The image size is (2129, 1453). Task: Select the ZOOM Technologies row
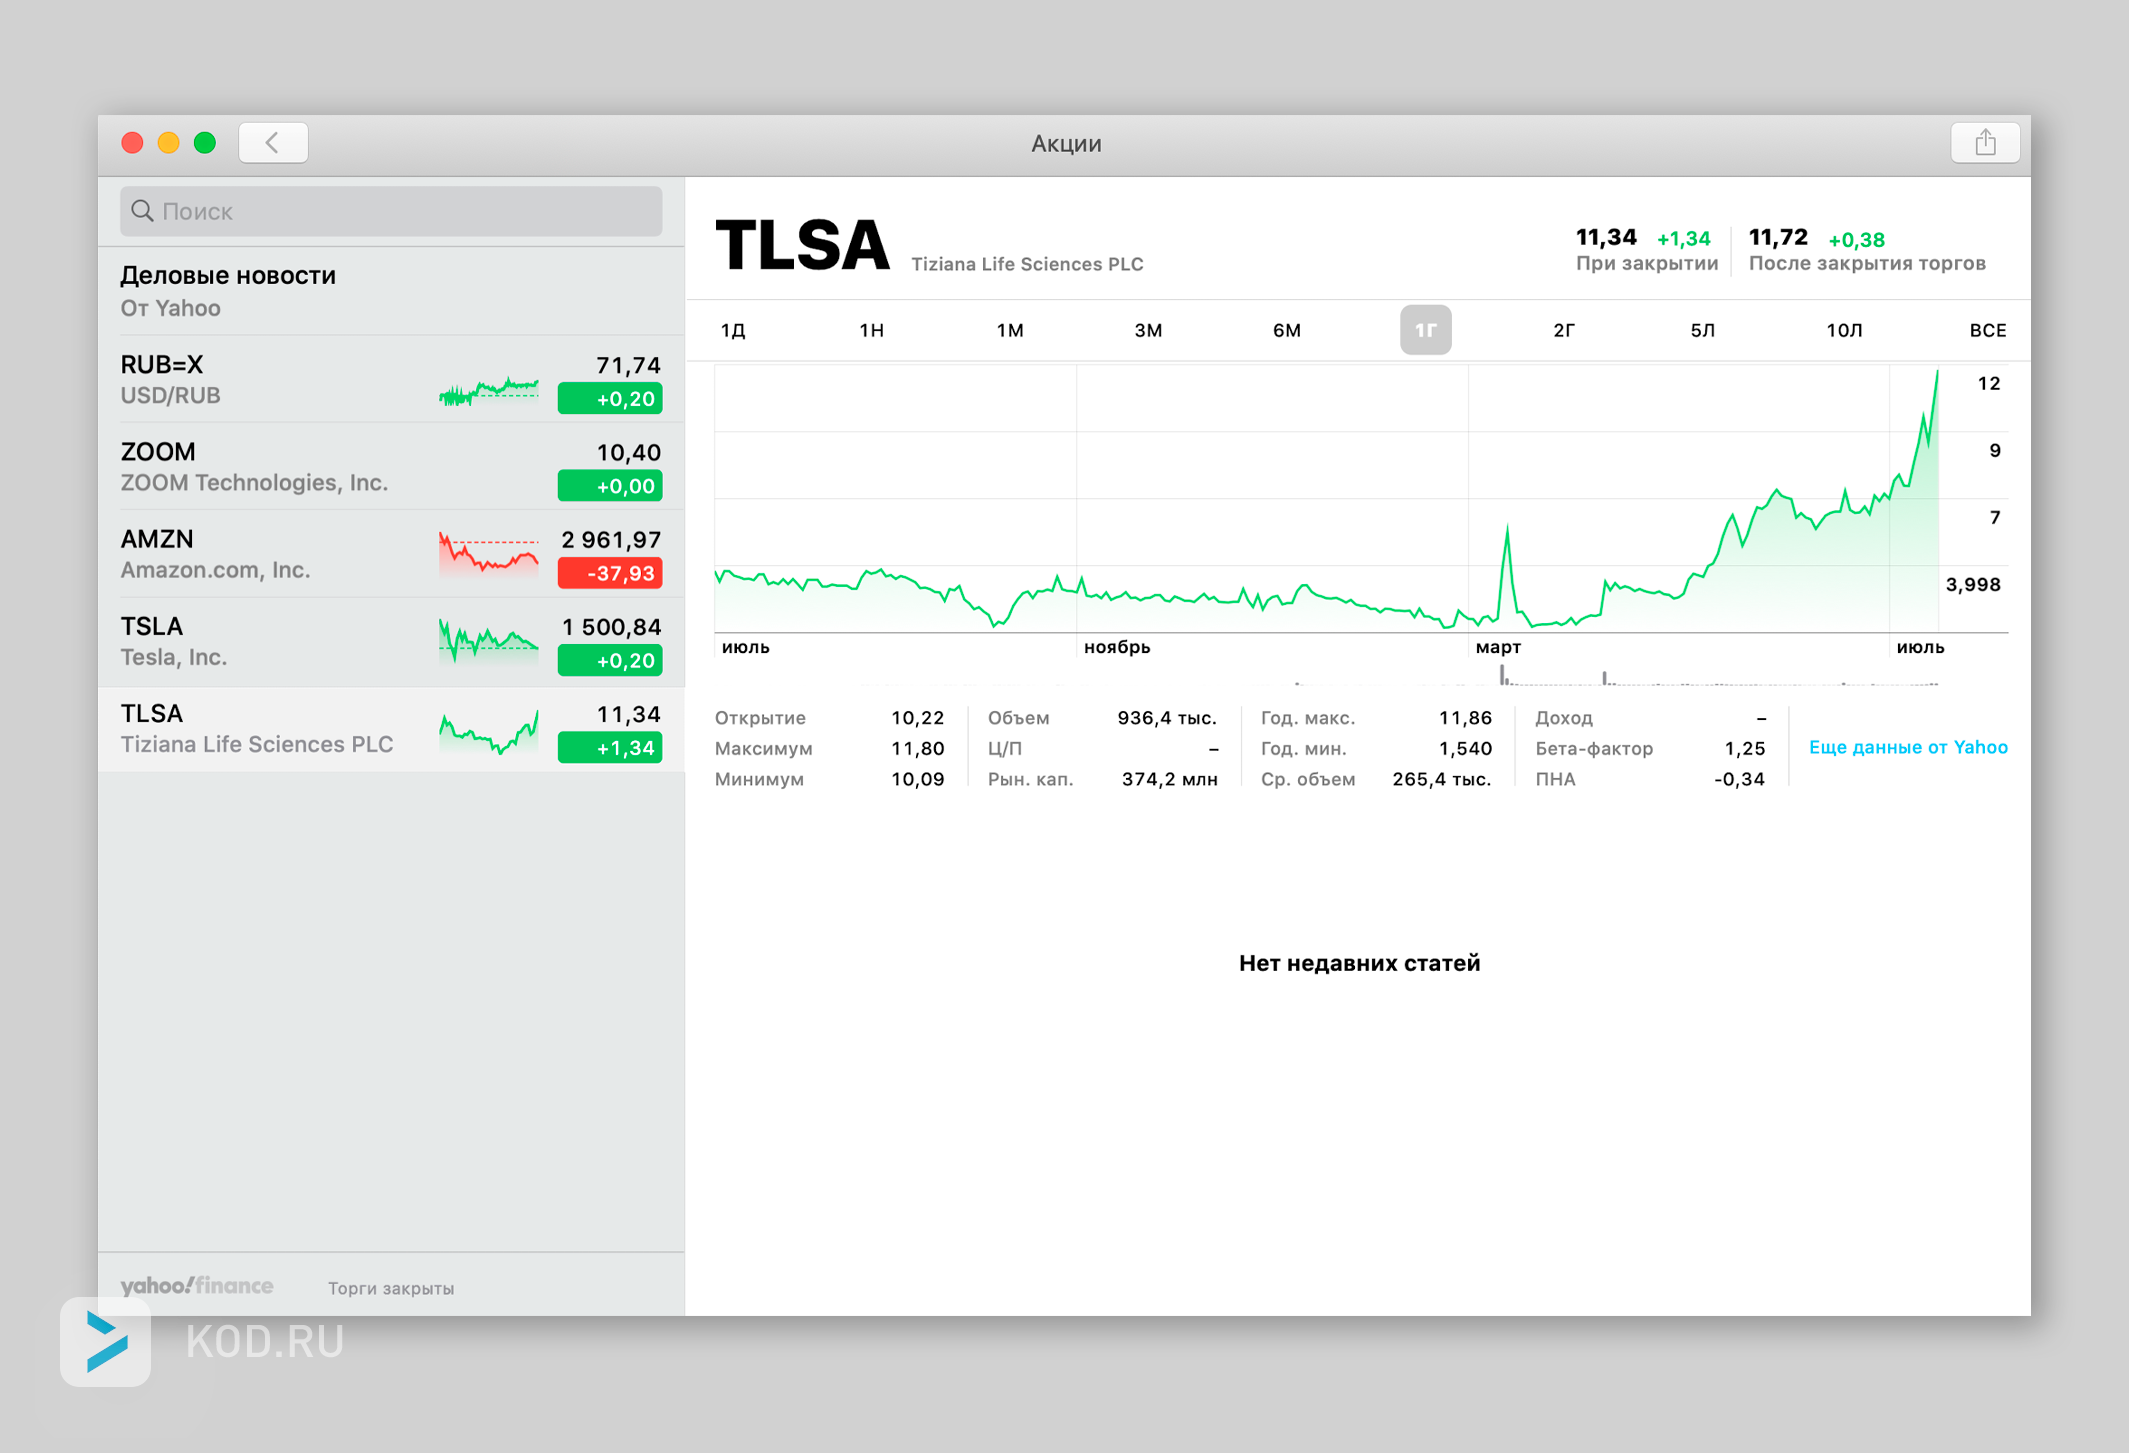(391, 466)
